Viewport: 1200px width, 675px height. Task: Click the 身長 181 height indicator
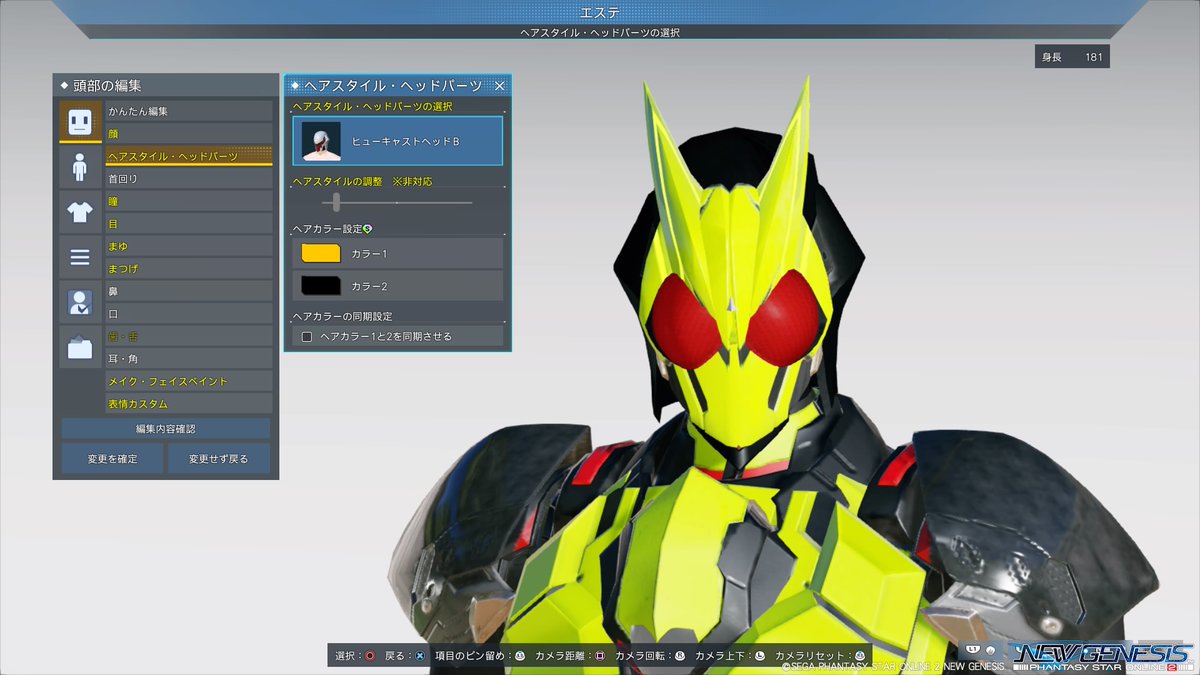[x=1072, y=57]
